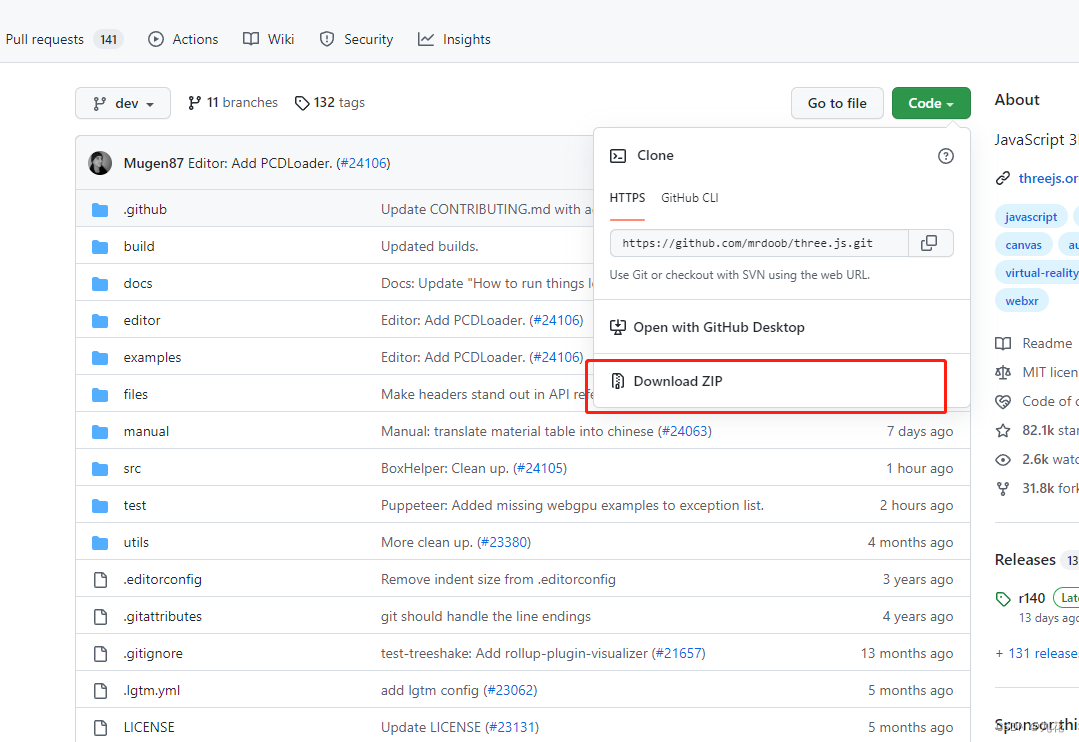Open the .gitattributes file
The width and height of the screenshot is (1079, 742).
(x=162, y=617)
